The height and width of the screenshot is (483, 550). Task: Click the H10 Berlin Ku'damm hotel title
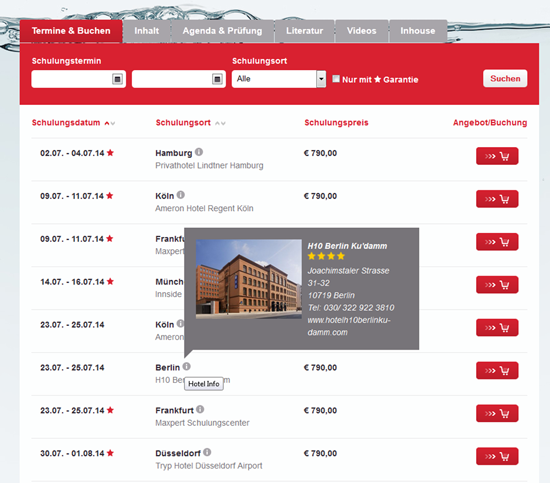coord(347,246)
